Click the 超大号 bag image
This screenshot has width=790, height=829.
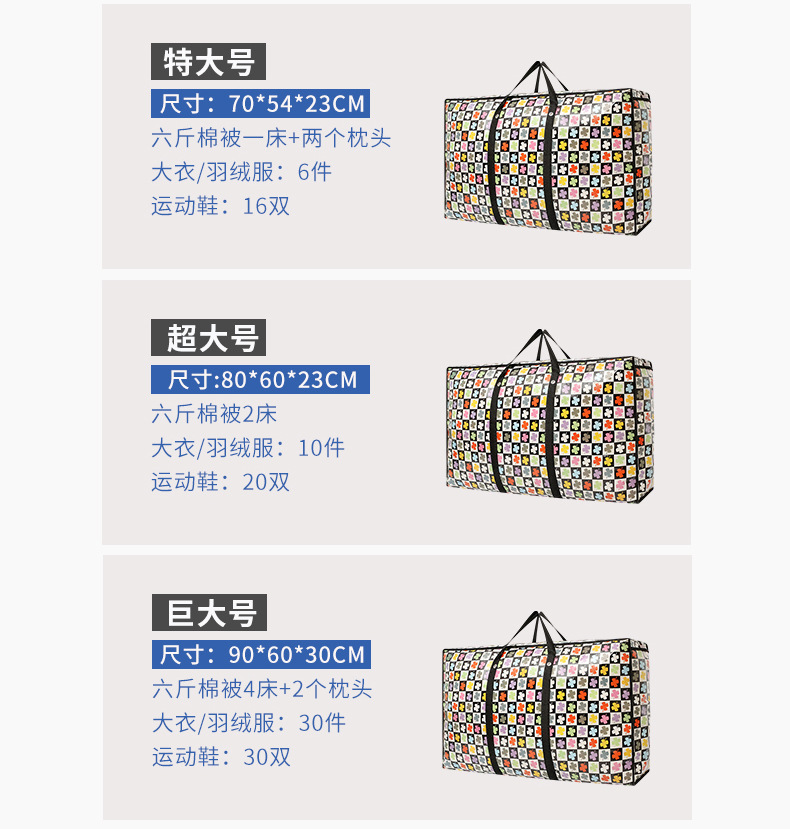549,416
